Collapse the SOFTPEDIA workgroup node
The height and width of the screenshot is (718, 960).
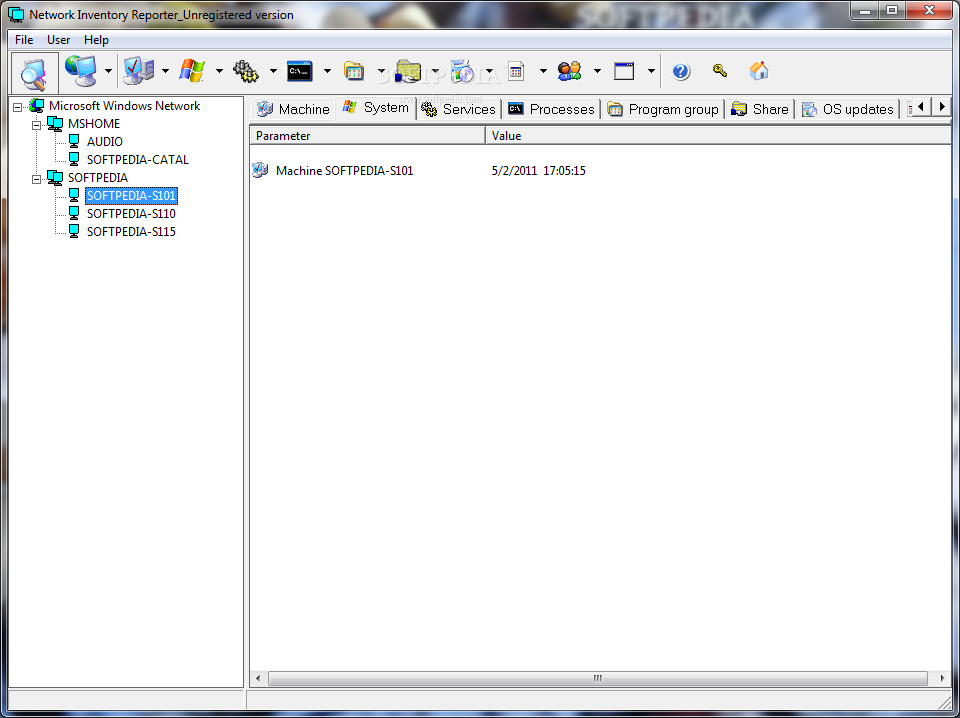37,179
